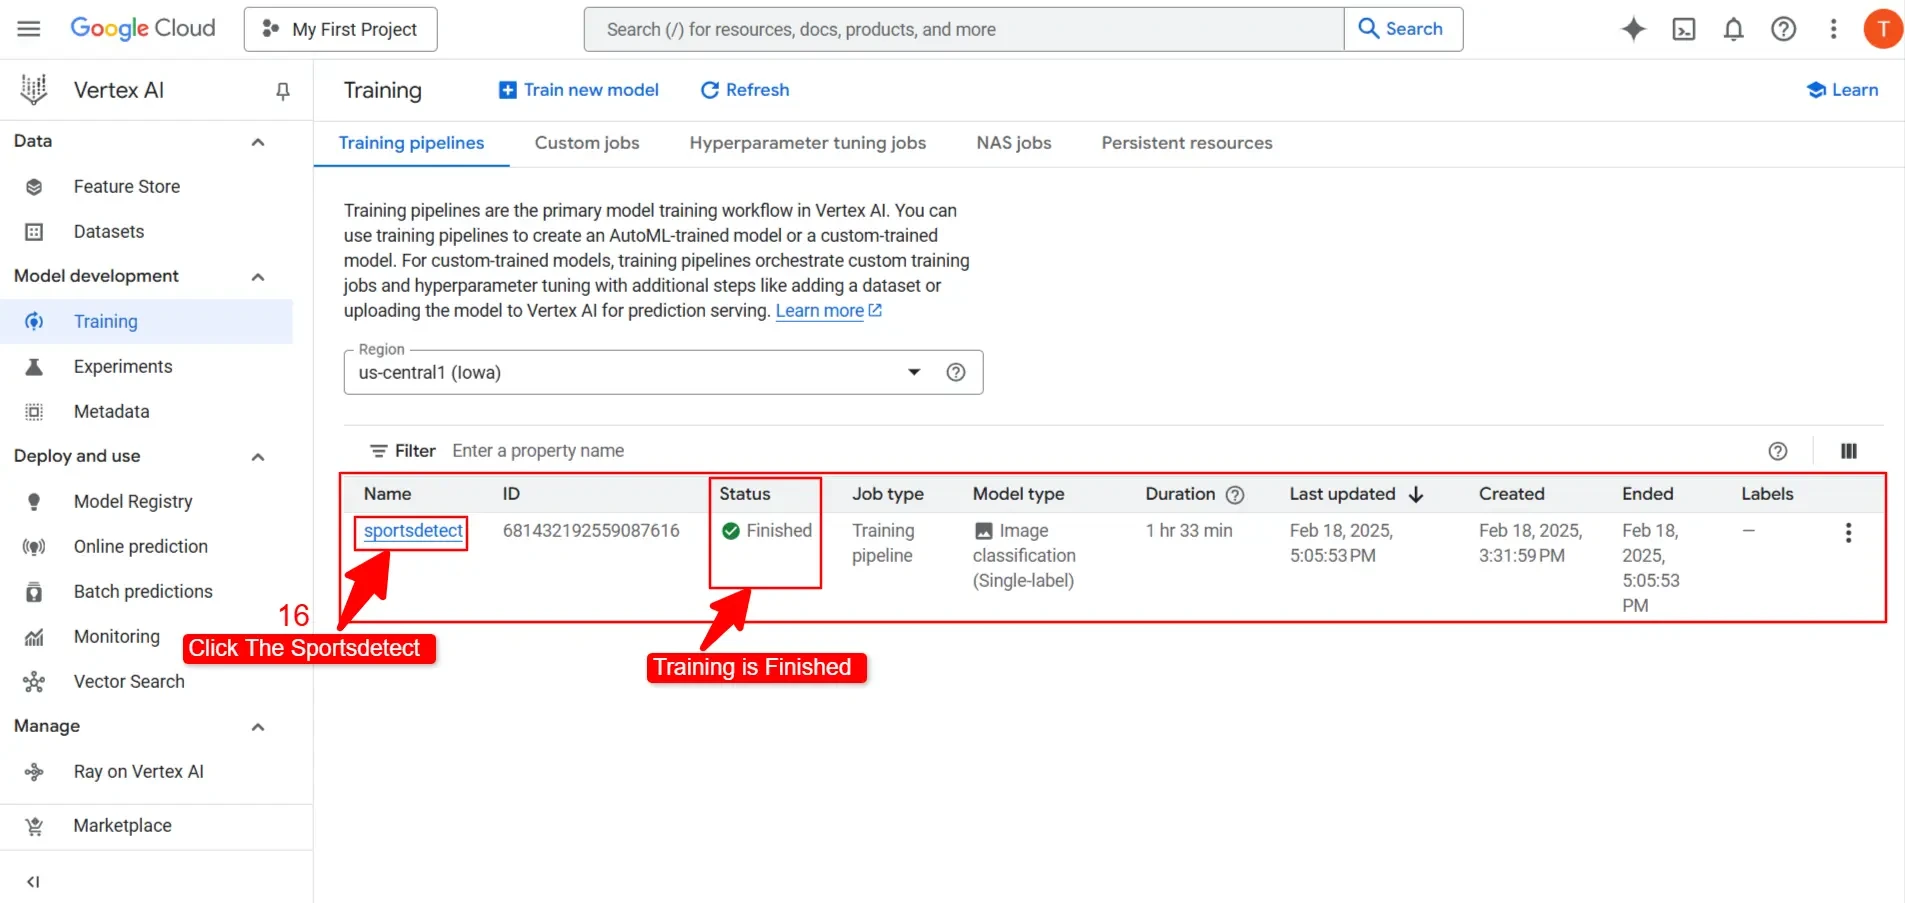Click the Status column header
The height and width of the screenshot is (903, 1905).
745,494
